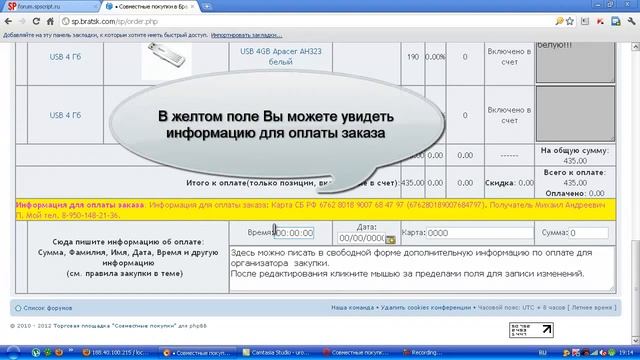
Task: Reload the page with refresh icon
Action: click(36, 21)
